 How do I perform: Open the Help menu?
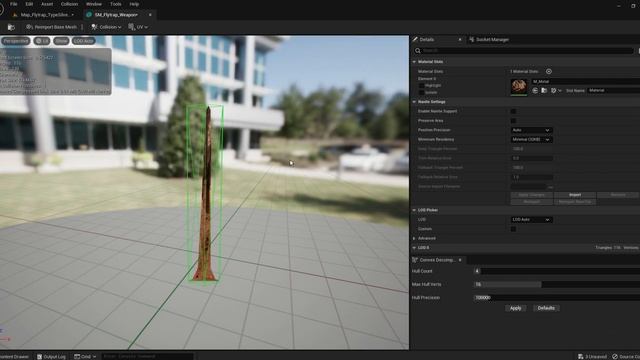134,4
